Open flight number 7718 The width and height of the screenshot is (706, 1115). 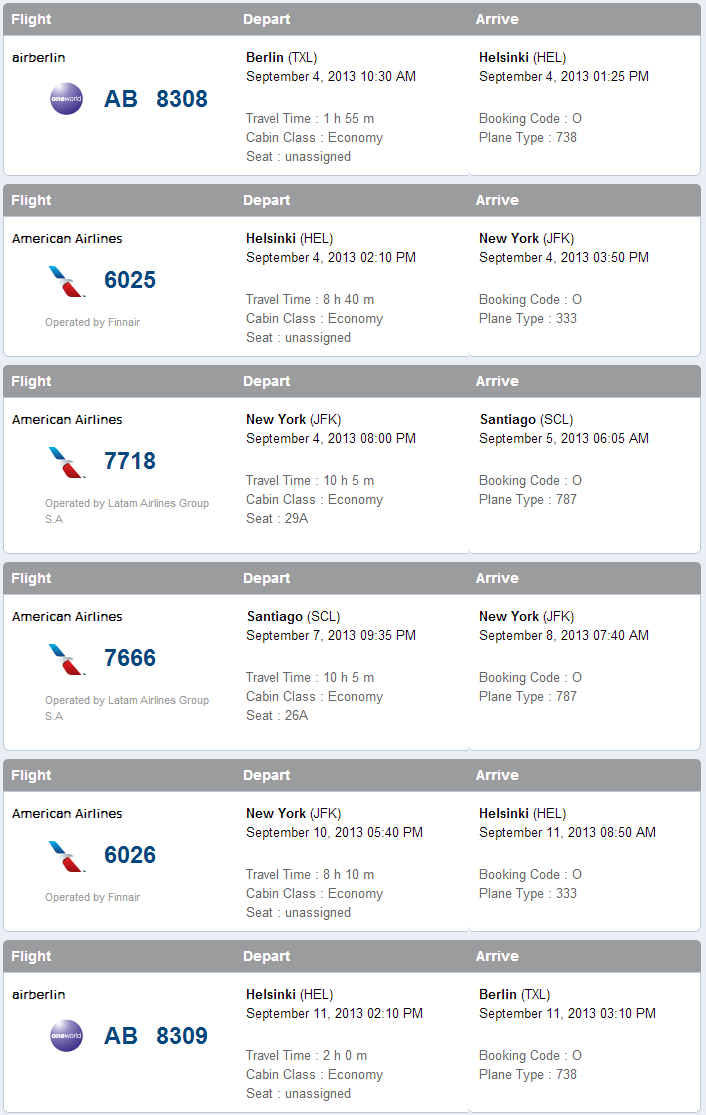coord(130,462)
